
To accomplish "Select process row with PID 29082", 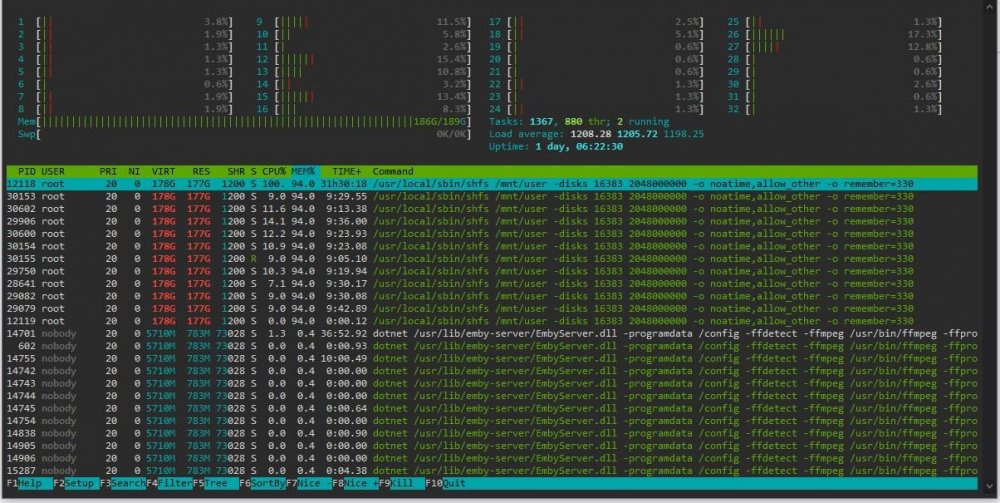I will pos(491,296).
